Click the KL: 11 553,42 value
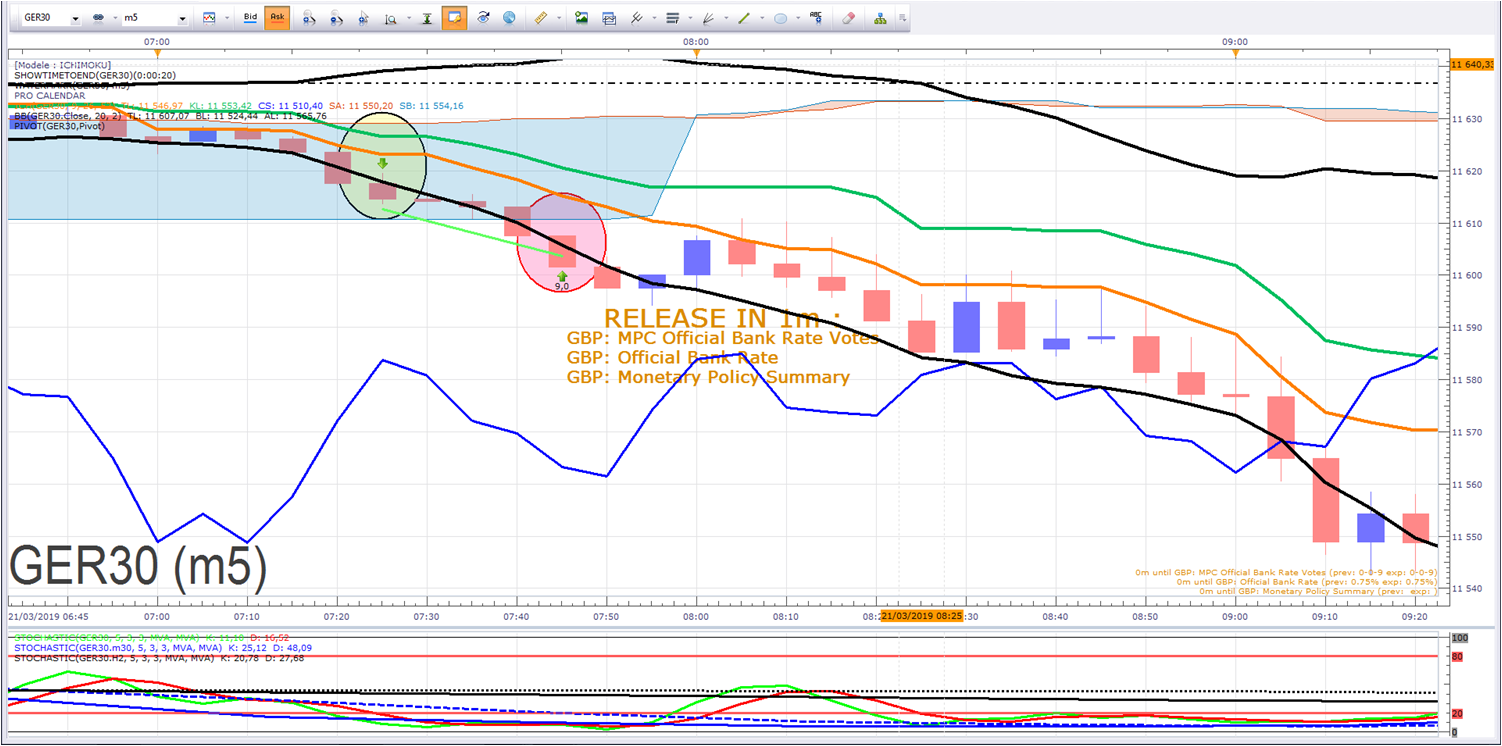Screen dimensions: 1502x746 [x=221, y=106]
